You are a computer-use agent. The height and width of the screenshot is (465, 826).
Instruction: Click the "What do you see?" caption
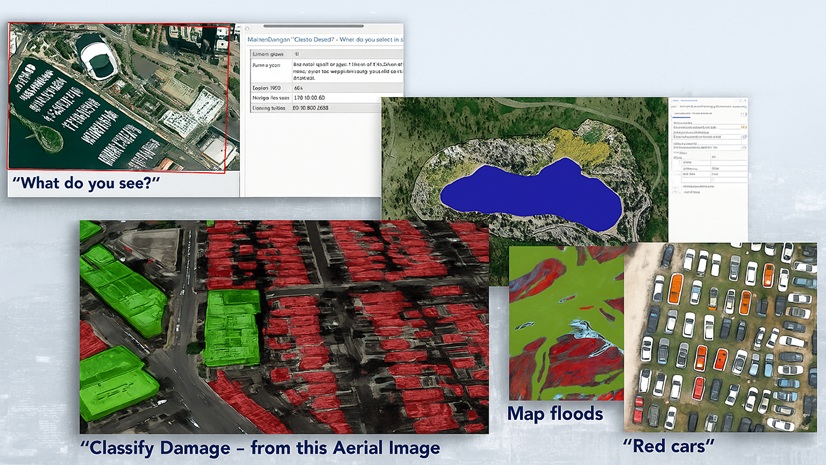(85, 183)
